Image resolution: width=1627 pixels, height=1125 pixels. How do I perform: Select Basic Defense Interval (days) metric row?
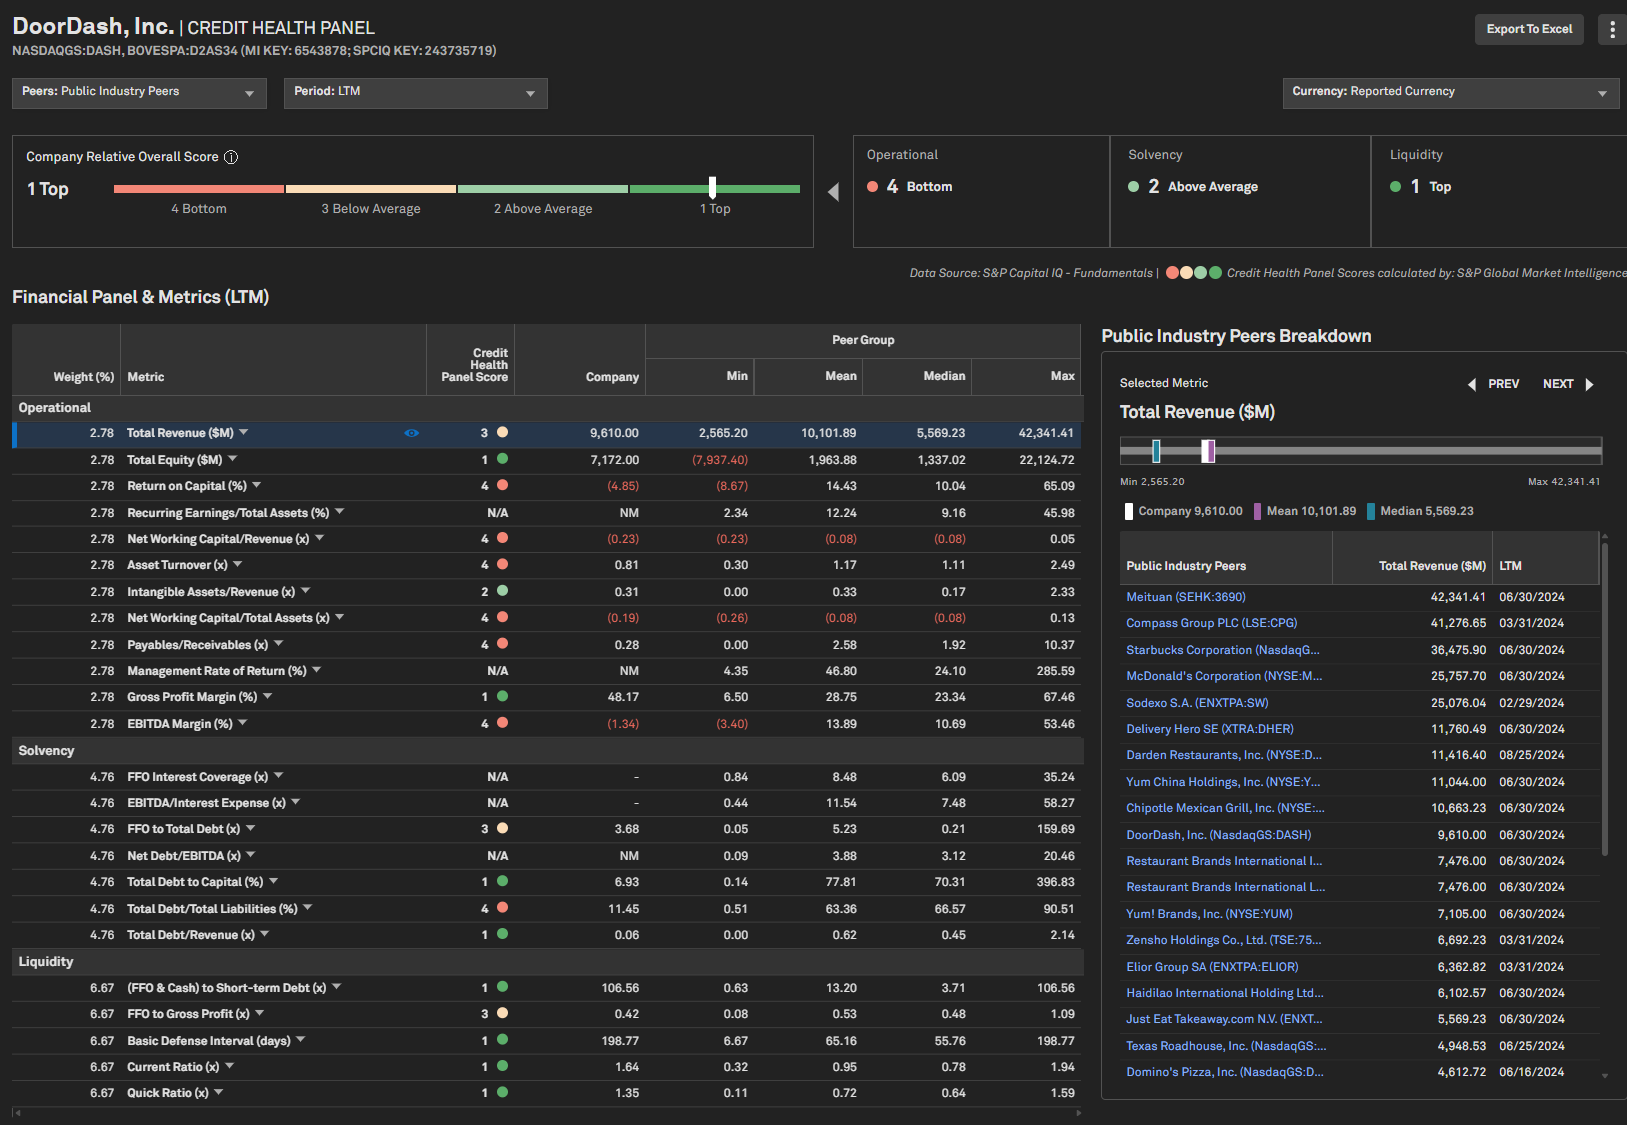coord(547,1041)
